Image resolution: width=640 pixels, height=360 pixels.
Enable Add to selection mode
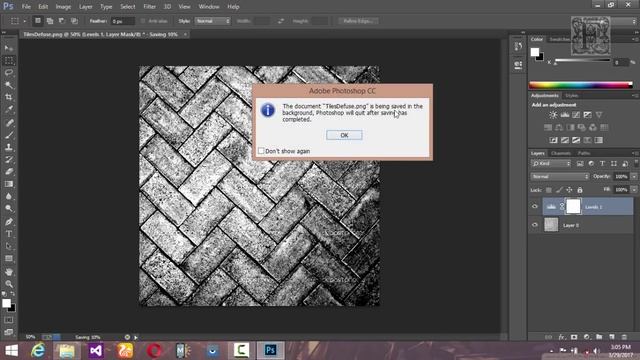pos(50,21)
